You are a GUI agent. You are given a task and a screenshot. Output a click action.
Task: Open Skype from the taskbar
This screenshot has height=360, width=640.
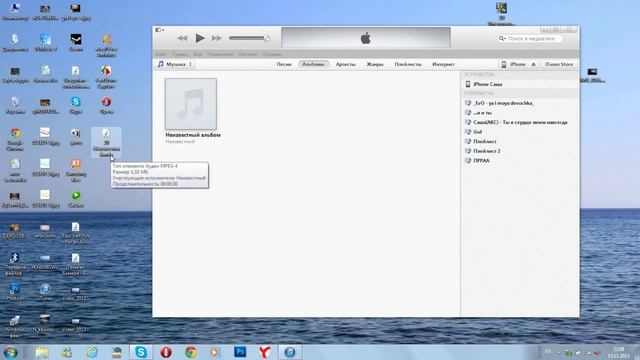pos(141,352)
